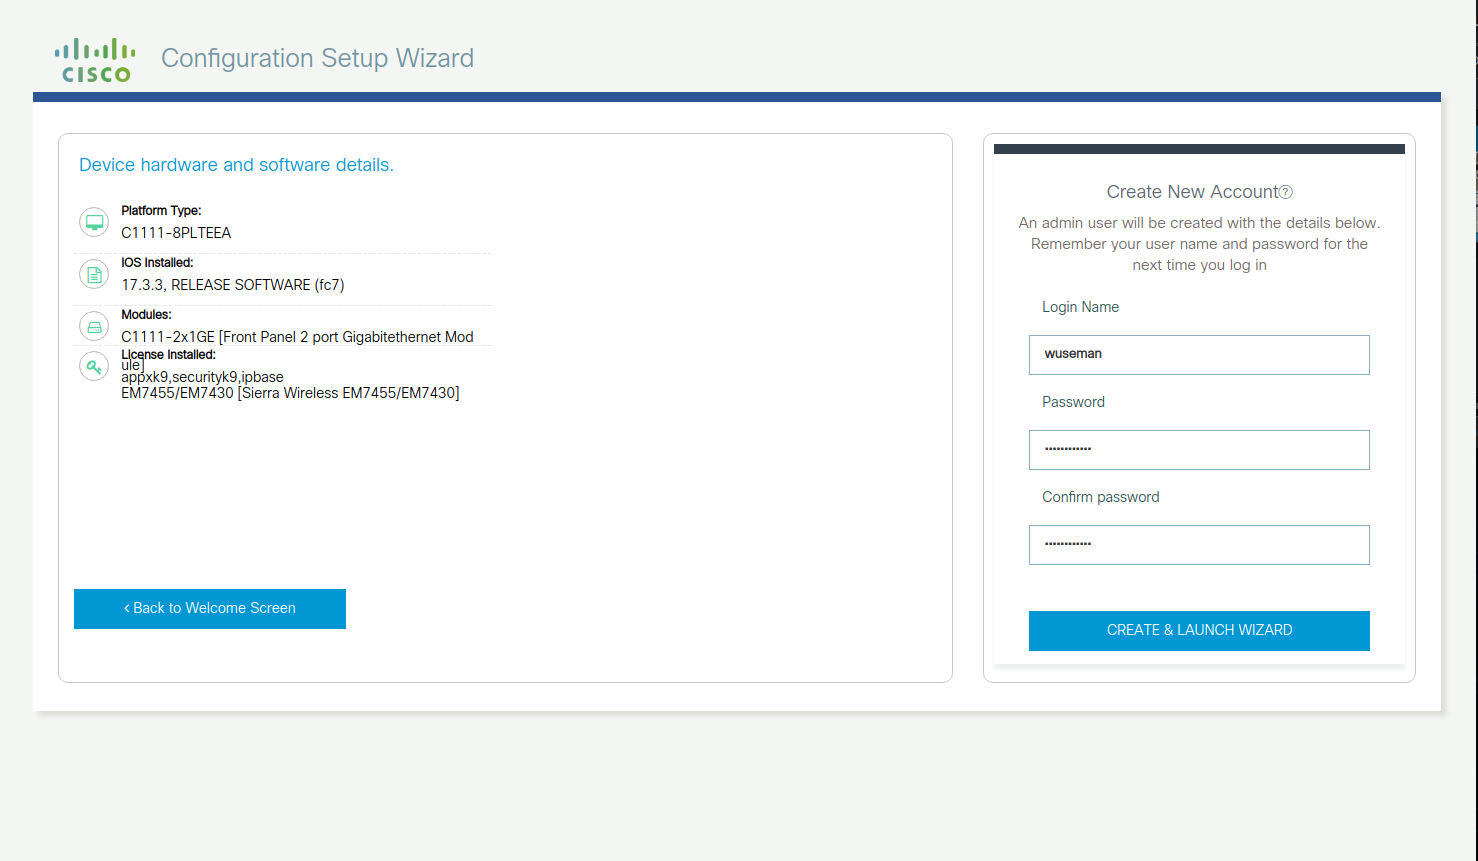Image resolution: width=1478 pixels, height=861 pixels.
Task: Click the License Installed label text
Action: 167,354
